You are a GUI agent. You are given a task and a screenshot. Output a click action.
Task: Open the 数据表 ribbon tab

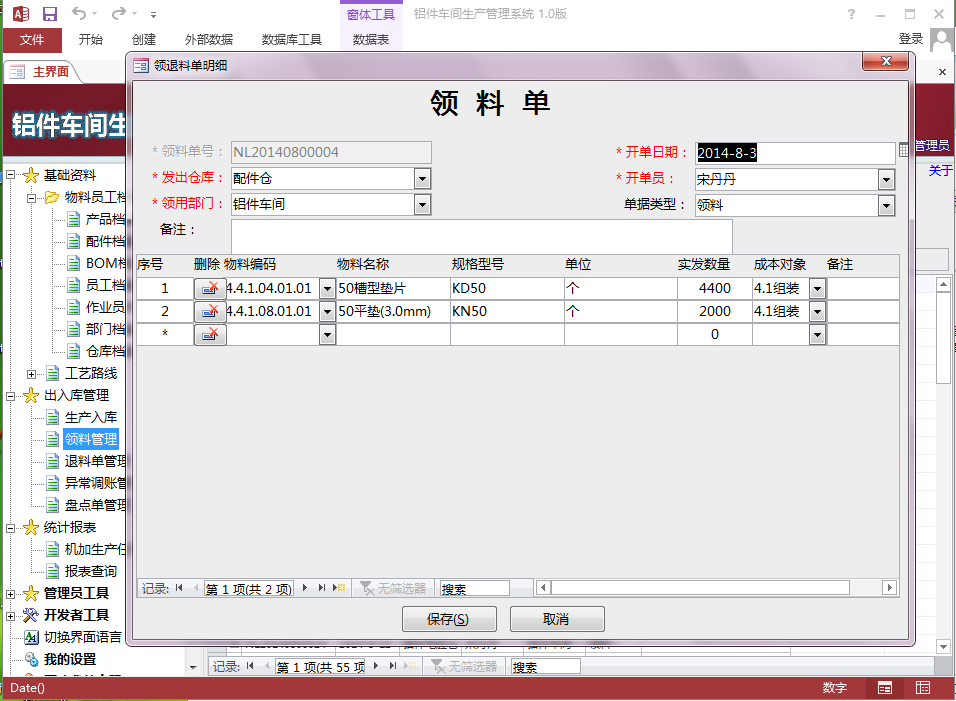point(371,40)
